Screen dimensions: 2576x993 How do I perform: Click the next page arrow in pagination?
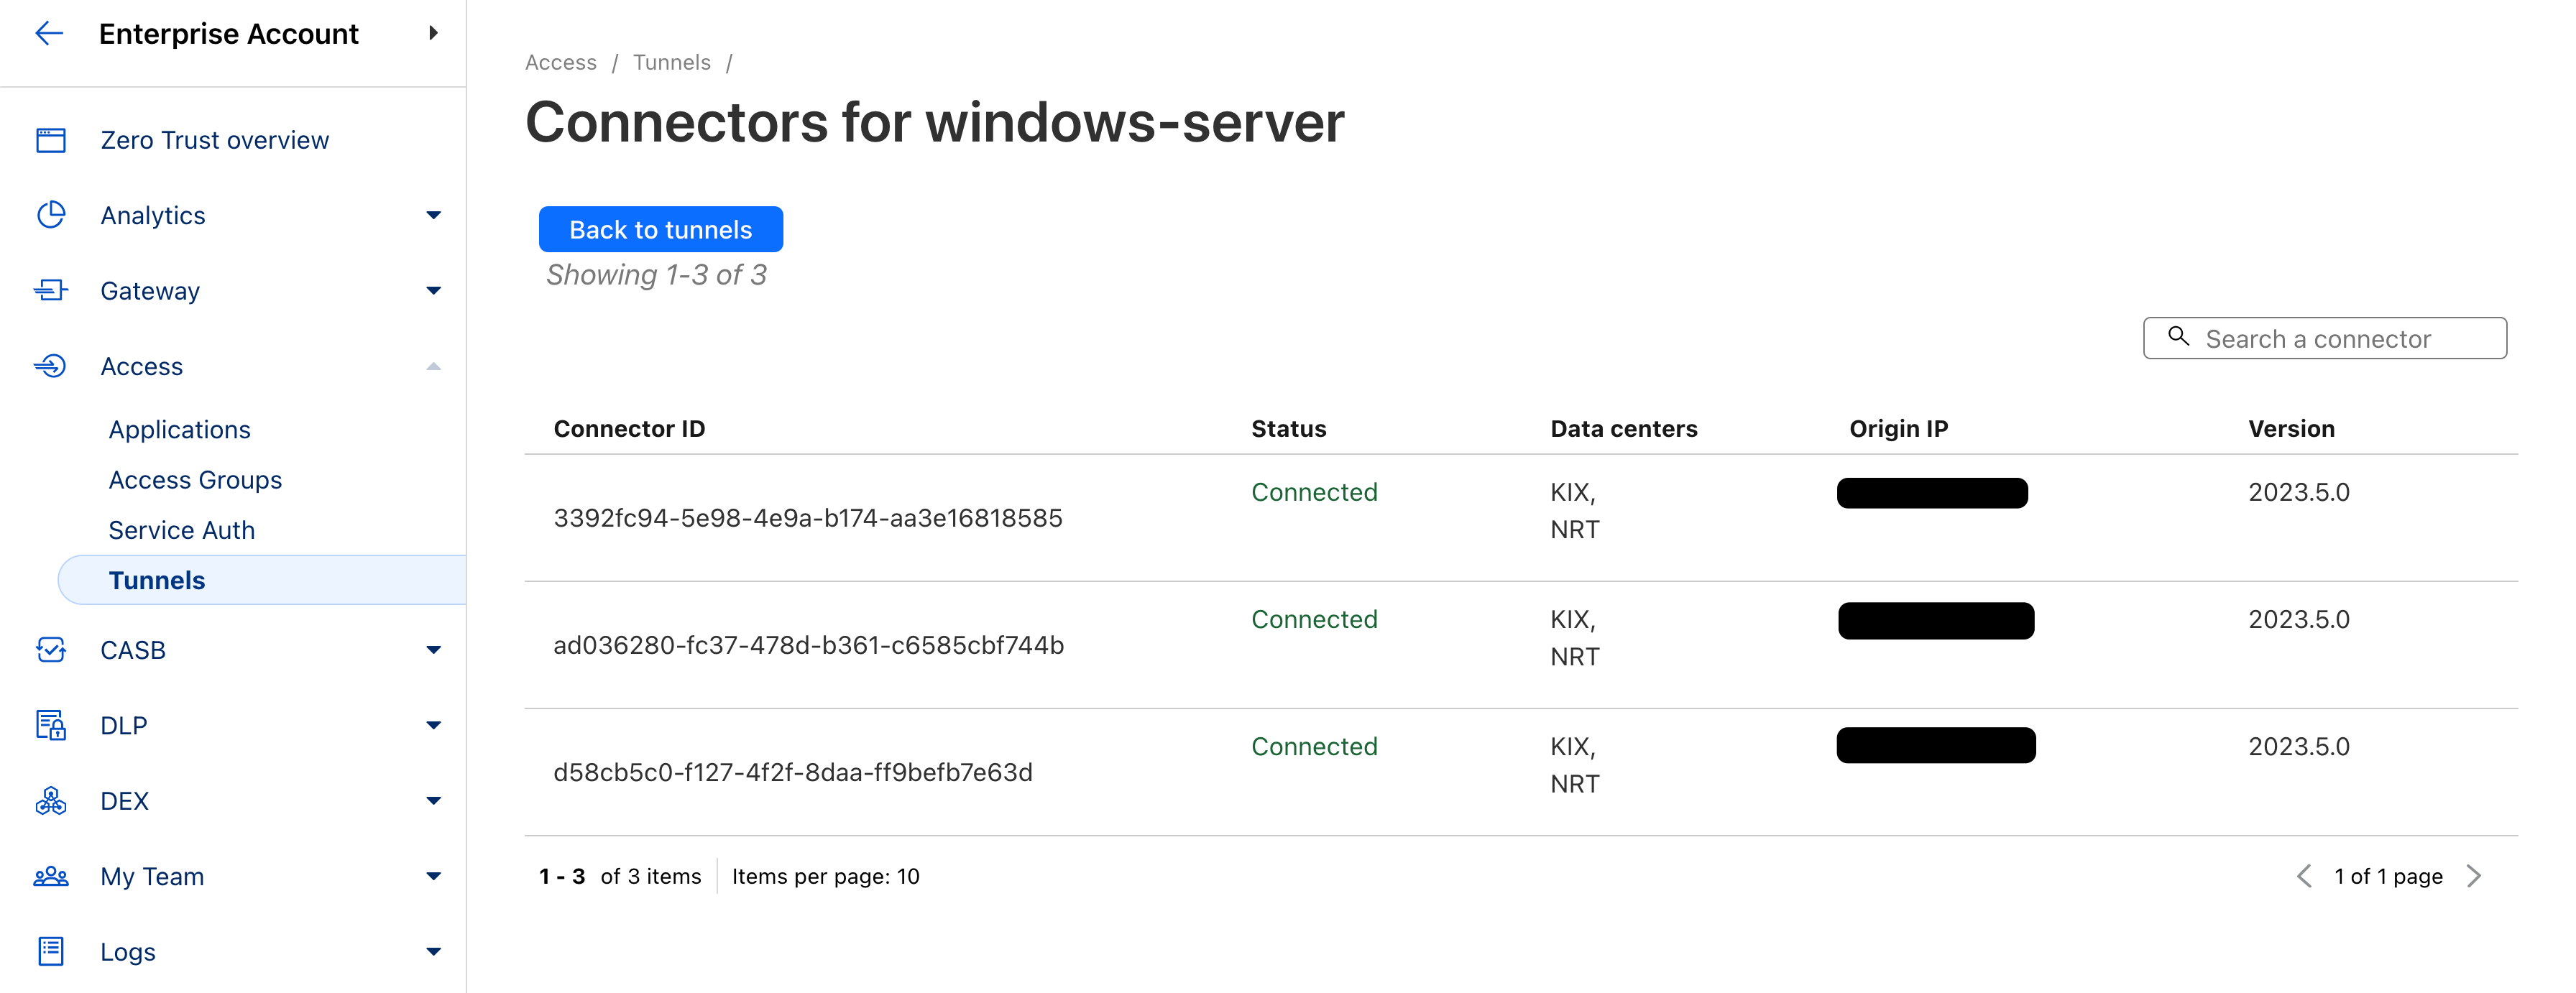coord(2475,876)
